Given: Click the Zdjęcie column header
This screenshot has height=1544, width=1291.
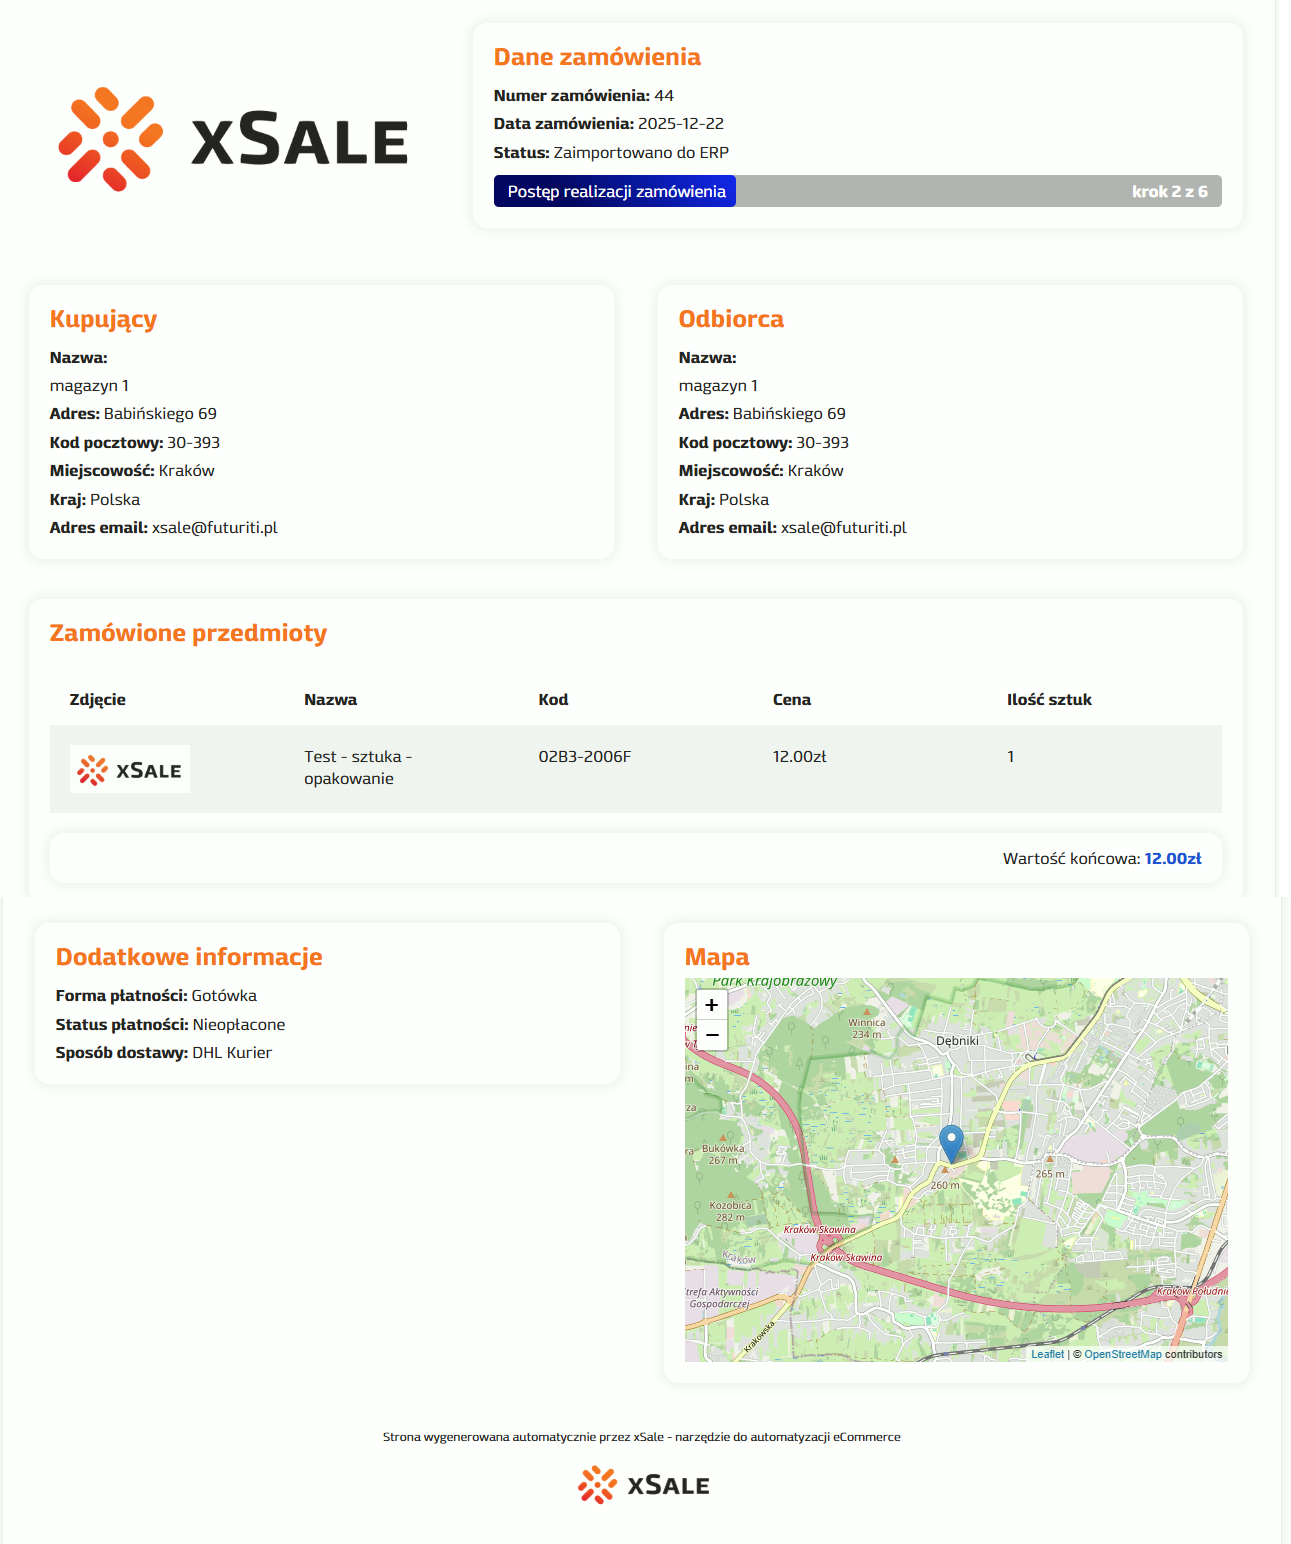Looking at the screenshot, I should click(x=98, y=700).
